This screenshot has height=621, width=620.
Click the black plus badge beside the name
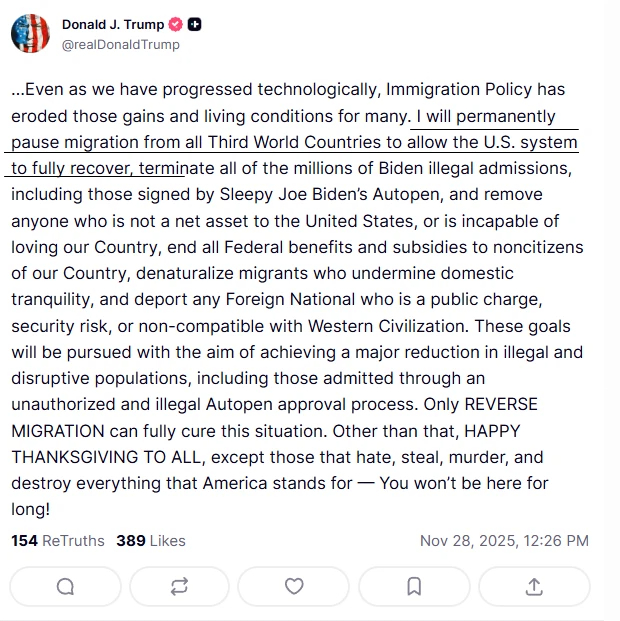195,24
